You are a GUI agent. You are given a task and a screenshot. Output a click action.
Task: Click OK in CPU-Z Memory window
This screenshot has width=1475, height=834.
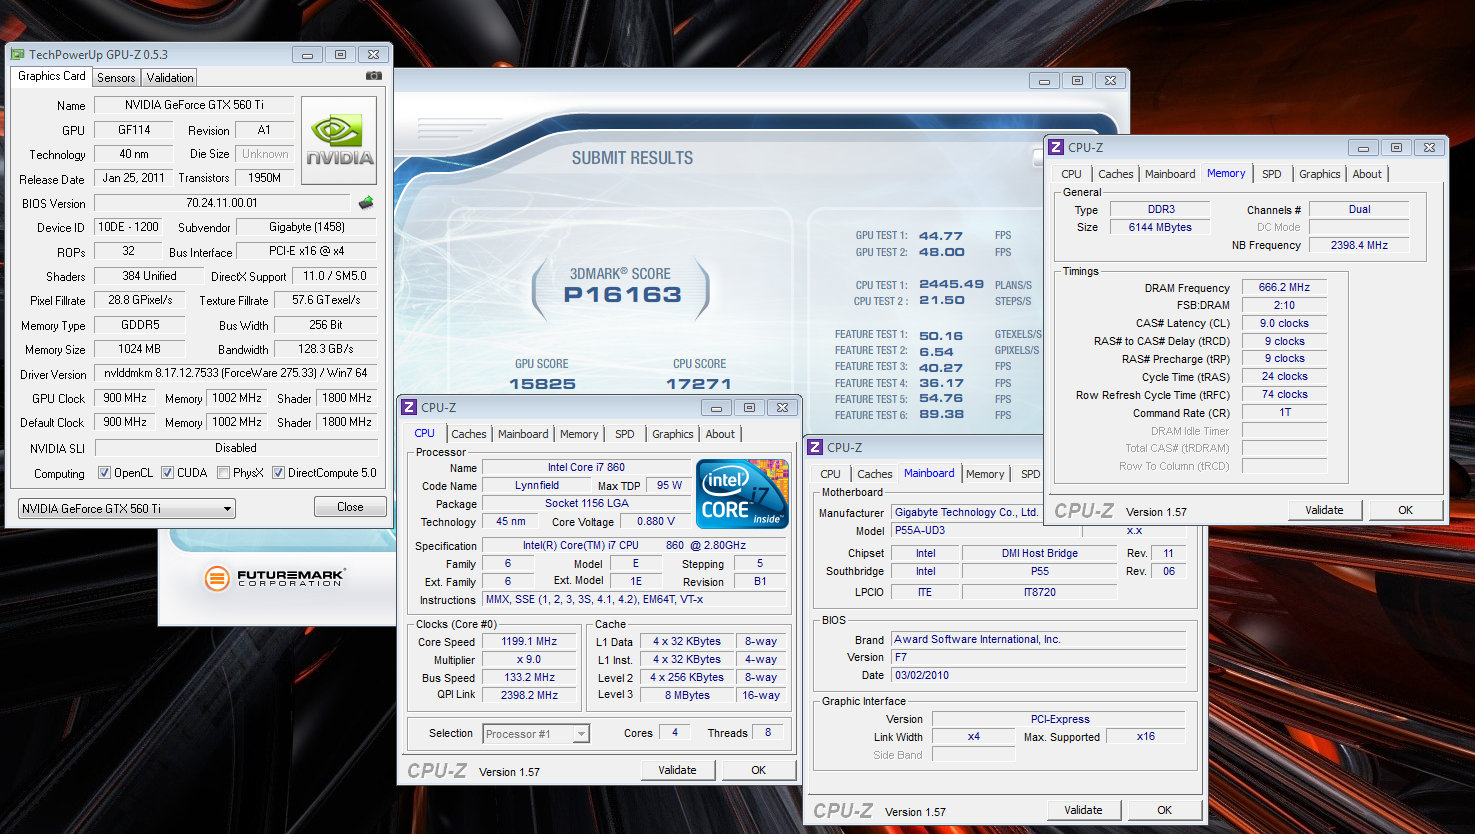coord(1405,510)
